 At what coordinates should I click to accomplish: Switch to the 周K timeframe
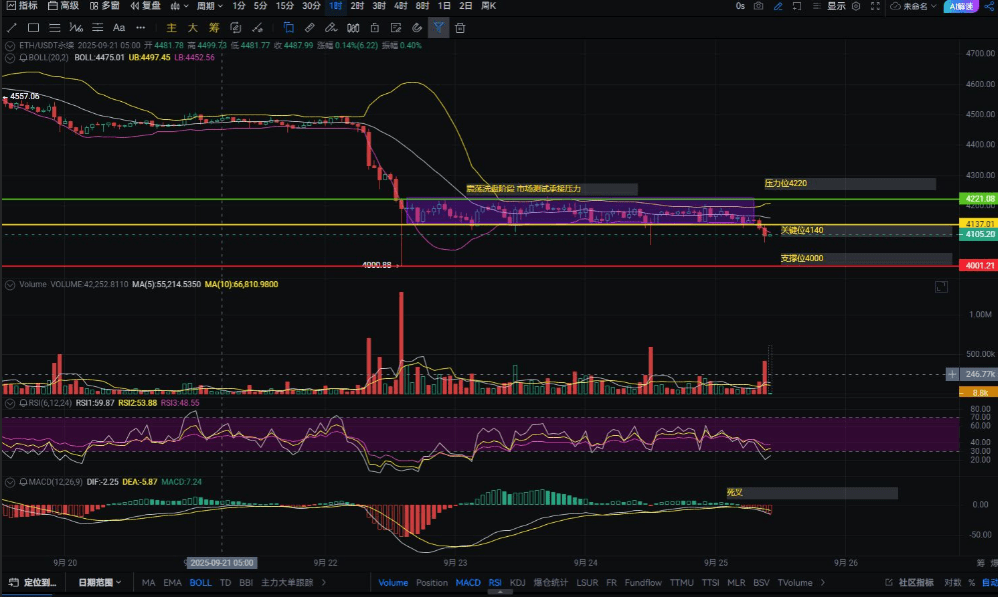[489, 6]
